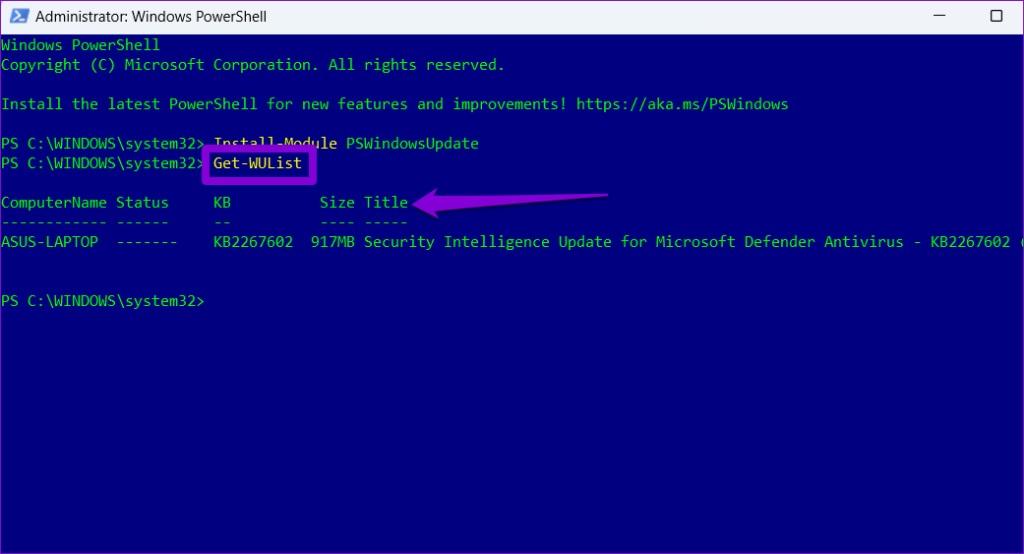Image resolution: width=1024 pixels, height=554 pixels.
Task: Click the KB2267602 value in KB column
Action: 253,242
